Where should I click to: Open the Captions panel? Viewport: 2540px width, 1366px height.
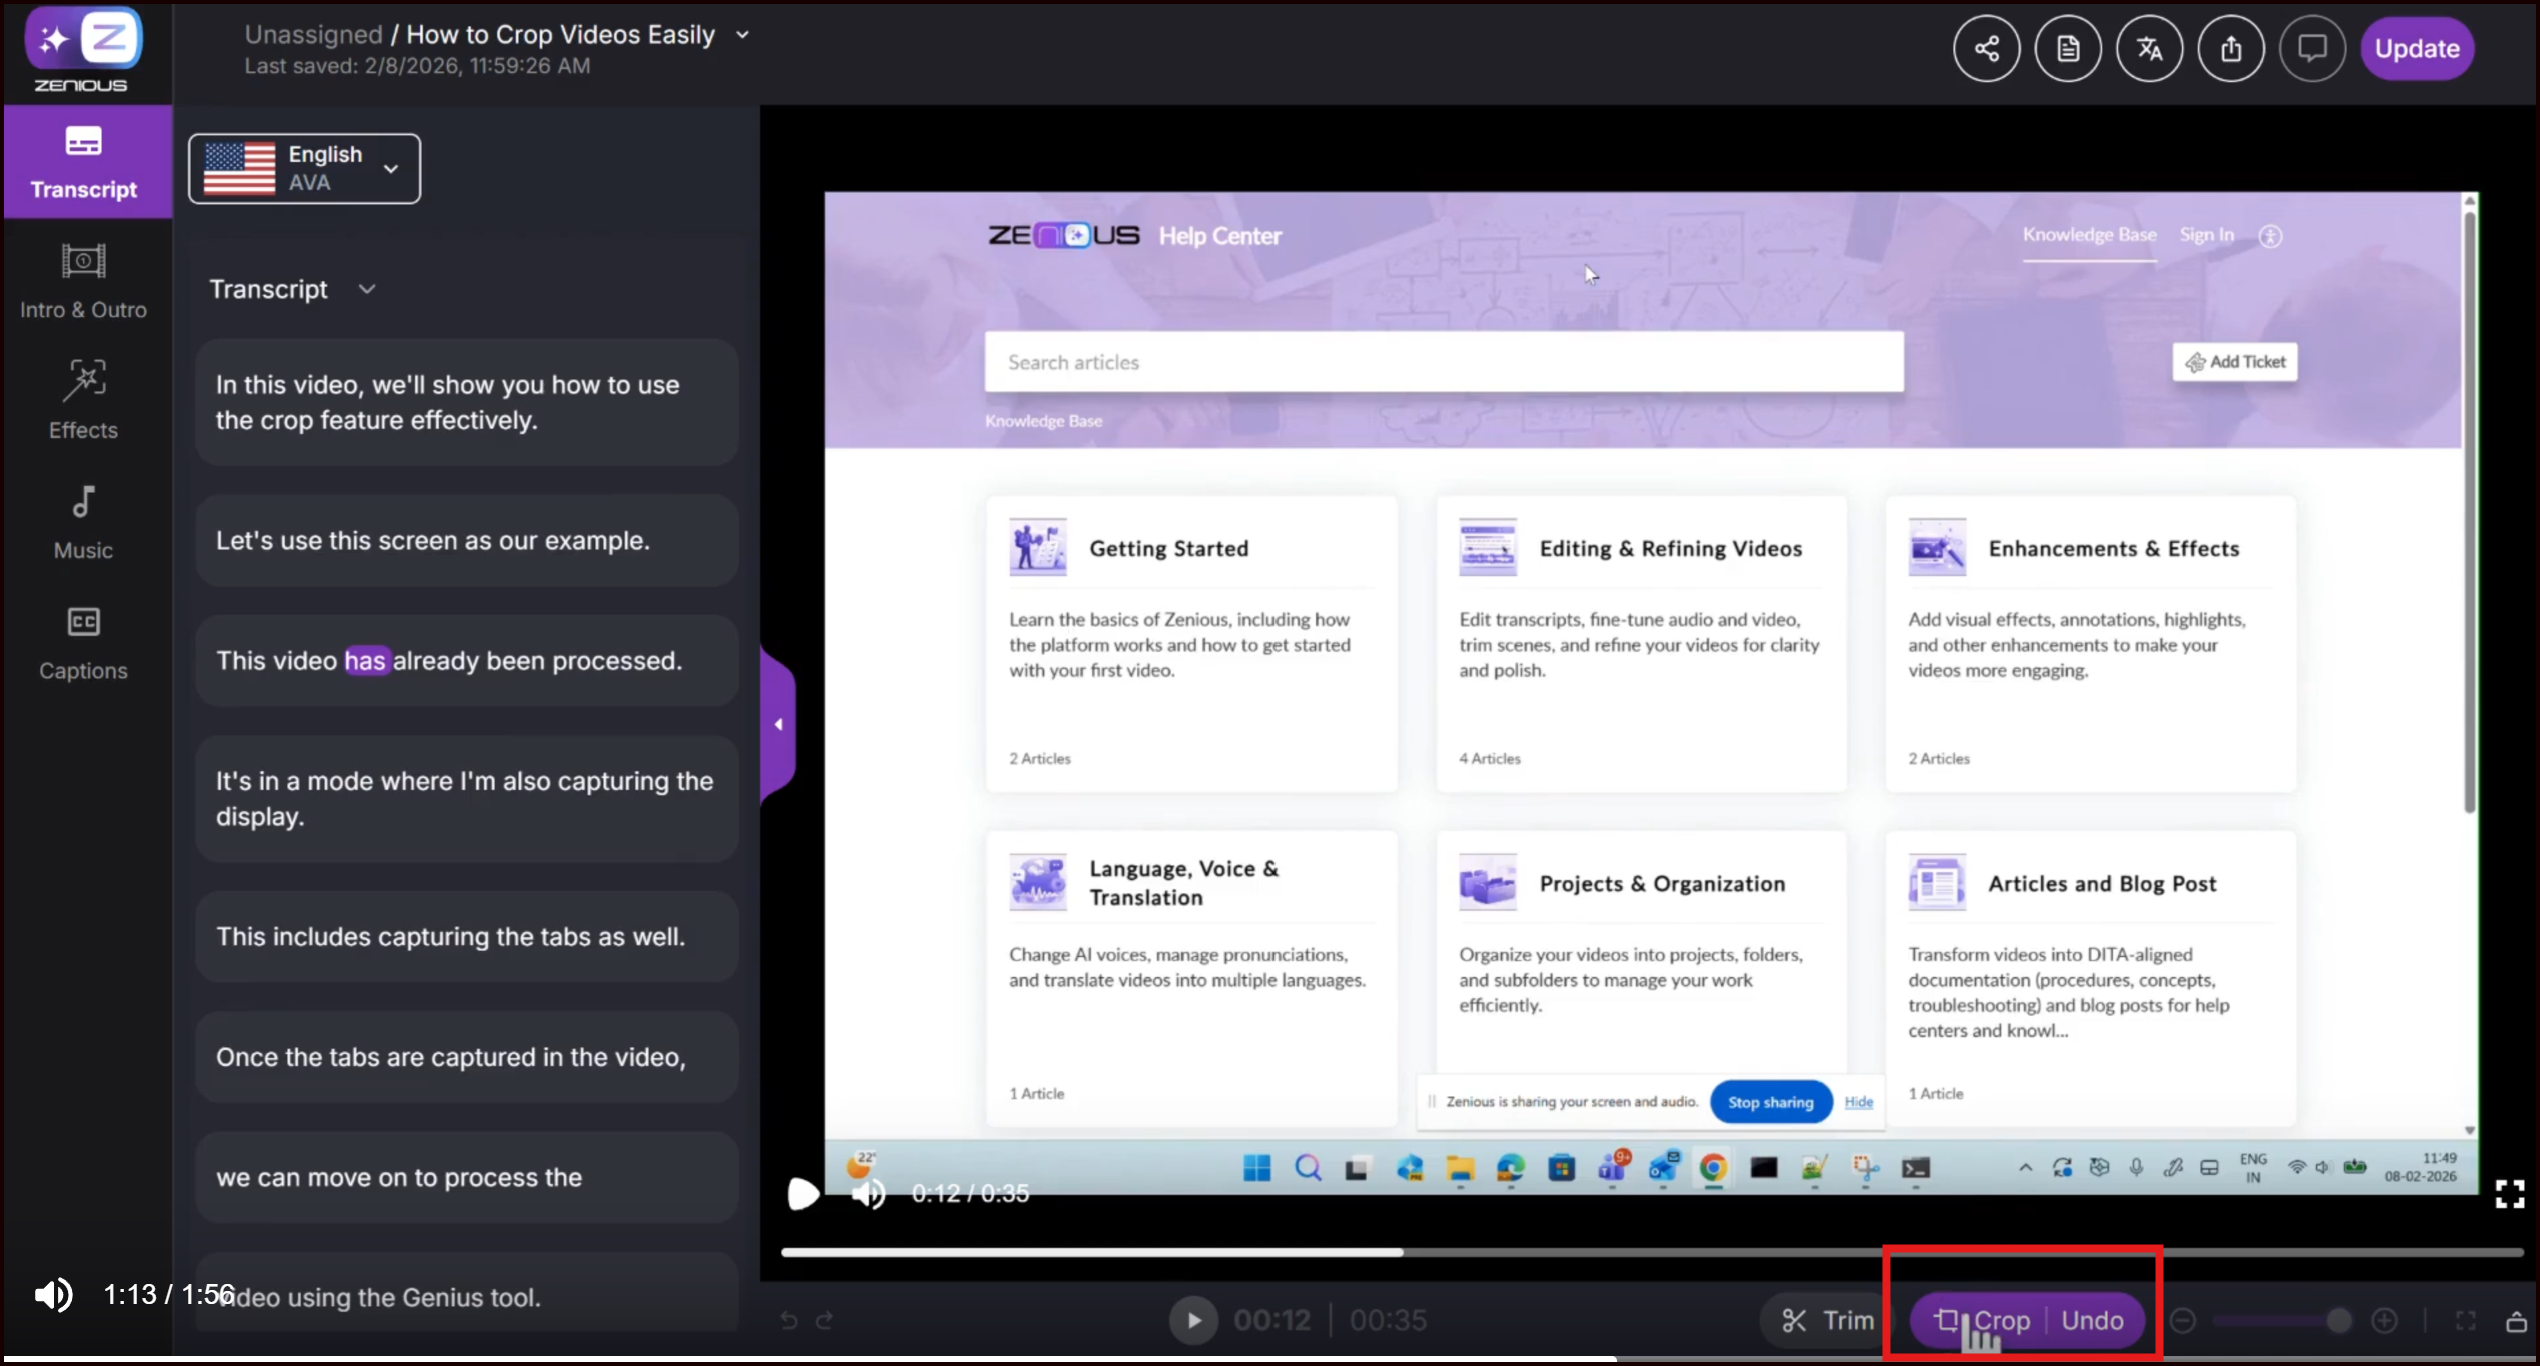[83, 641]
